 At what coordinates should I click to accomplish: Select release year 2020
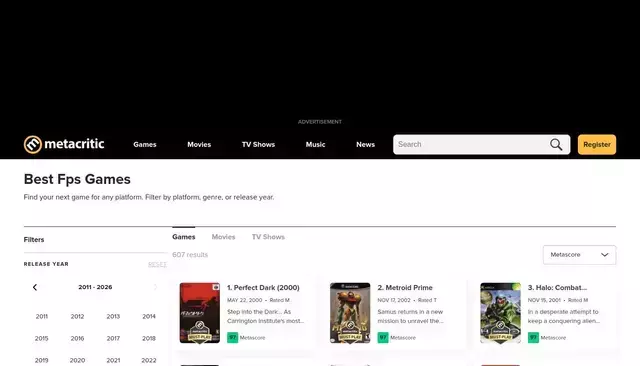77,360
